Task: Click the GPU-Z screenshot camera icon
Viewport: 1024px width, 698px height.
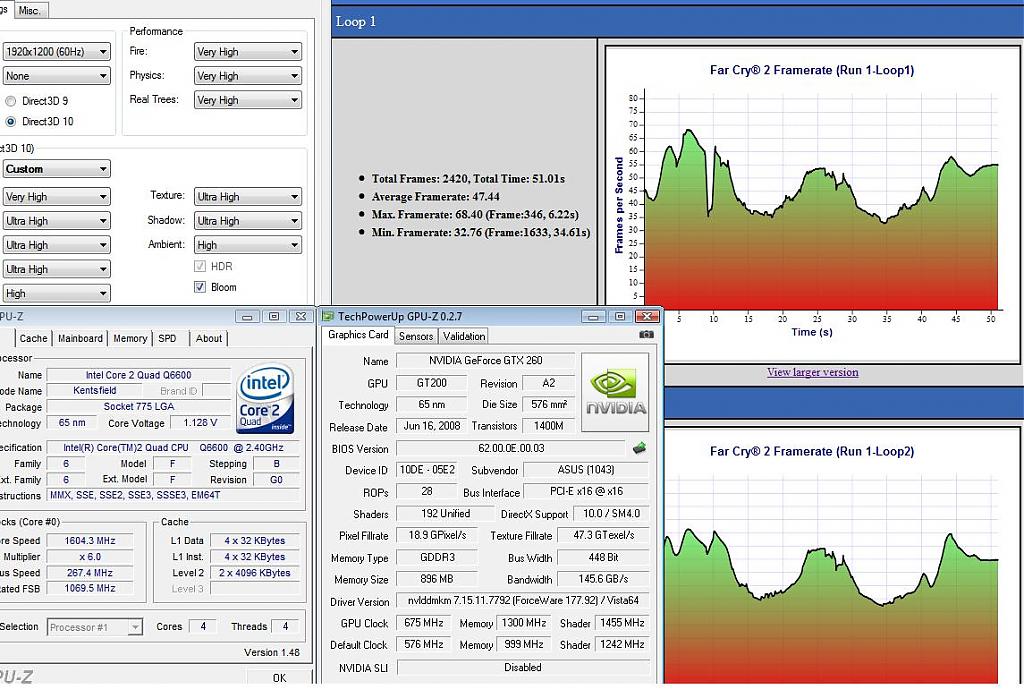Action: pyautogui.click(x=646, y=334)
